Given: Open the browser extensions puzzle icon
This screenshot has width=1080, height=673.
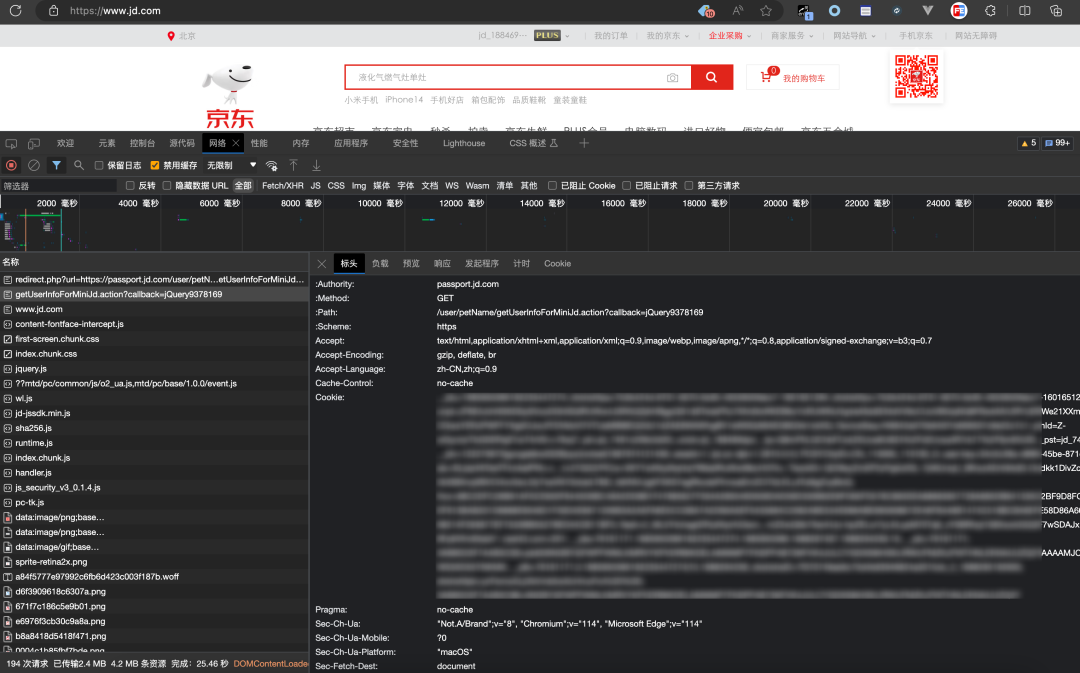Looking at the screenshot, I should coord(990,10).
